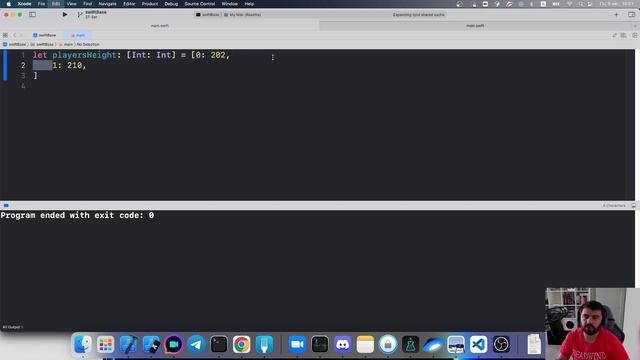
Task: Open Terminal from the dock
Action: coord(219,344)
